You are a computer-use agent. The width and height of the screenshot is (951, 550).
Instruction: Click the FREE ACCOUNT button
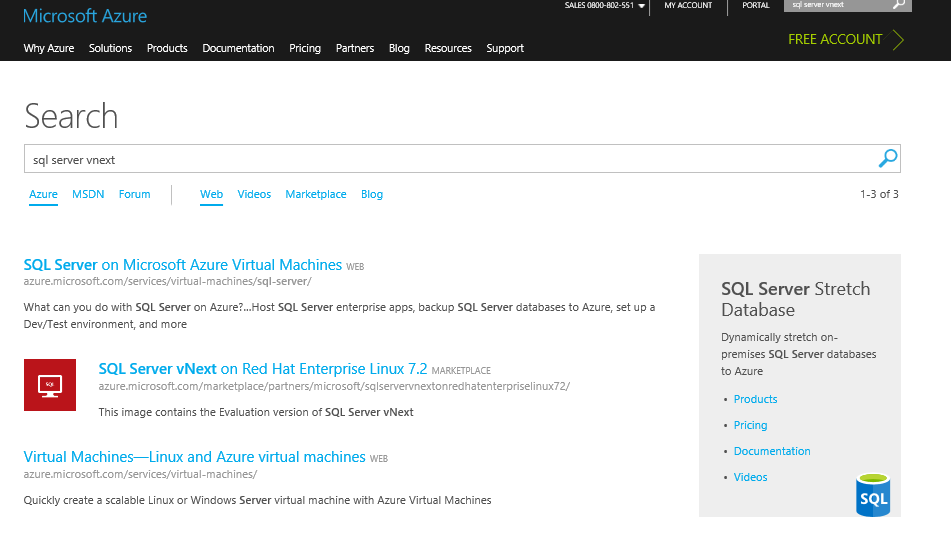pos(835,39)
